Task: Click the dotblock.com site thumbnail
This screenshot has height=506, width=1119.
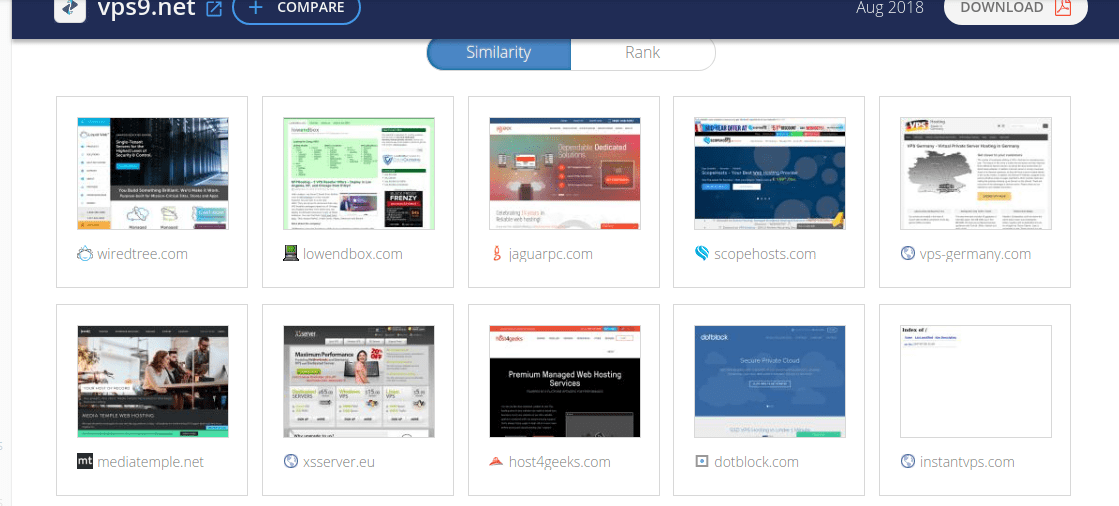Action: 769,381
